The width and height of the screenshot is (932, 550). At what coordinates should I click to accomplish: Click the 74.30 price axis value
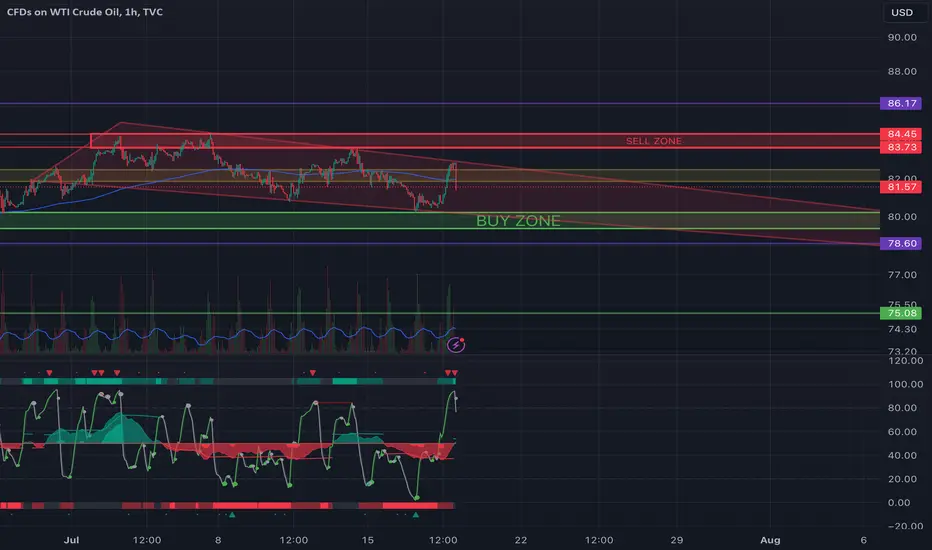(902, 329)
